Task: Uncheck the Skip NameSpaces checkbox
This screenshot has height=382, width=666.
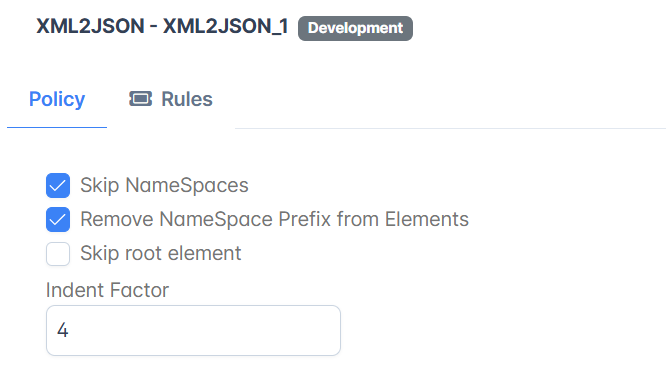Action: (x=58, y=185)
